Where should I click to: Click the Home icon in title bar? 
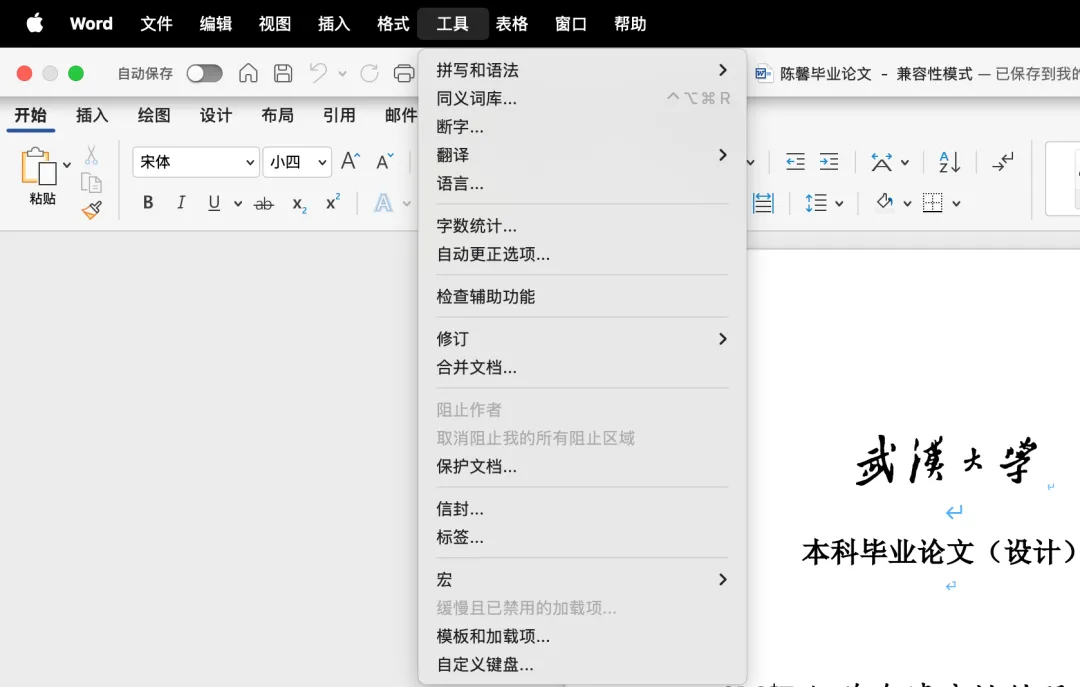pyautogui.click(x=248, y=73)
